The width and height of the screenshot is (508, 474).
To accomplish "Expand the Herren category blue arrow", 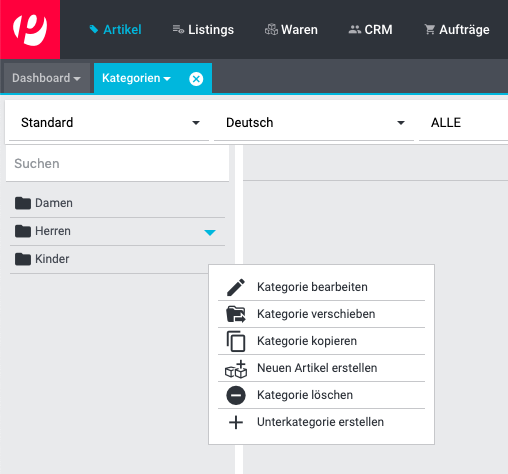I will [210, 232].
